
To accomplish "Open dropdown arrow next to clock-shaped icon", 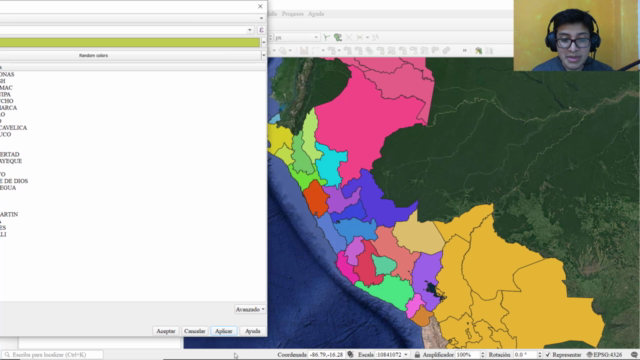I will 290,51.
